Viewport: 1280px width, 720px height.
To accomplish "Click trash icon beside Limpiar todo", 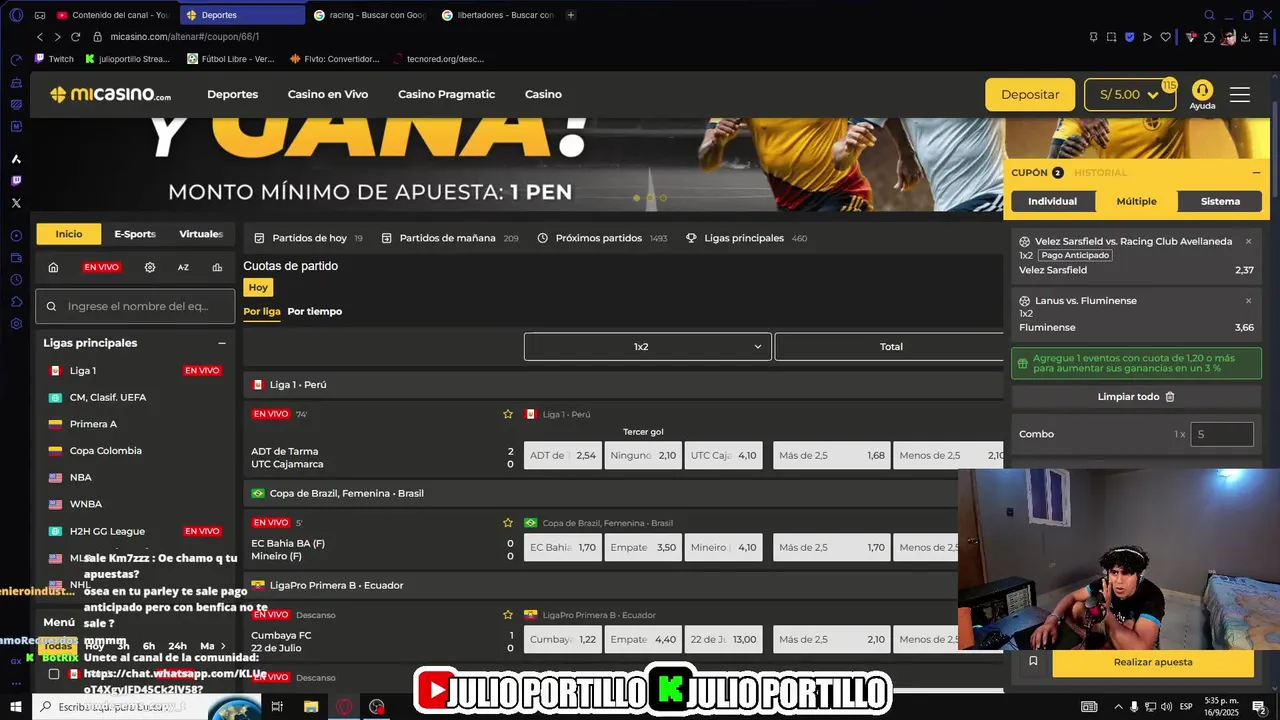I will pos(1170,397).
